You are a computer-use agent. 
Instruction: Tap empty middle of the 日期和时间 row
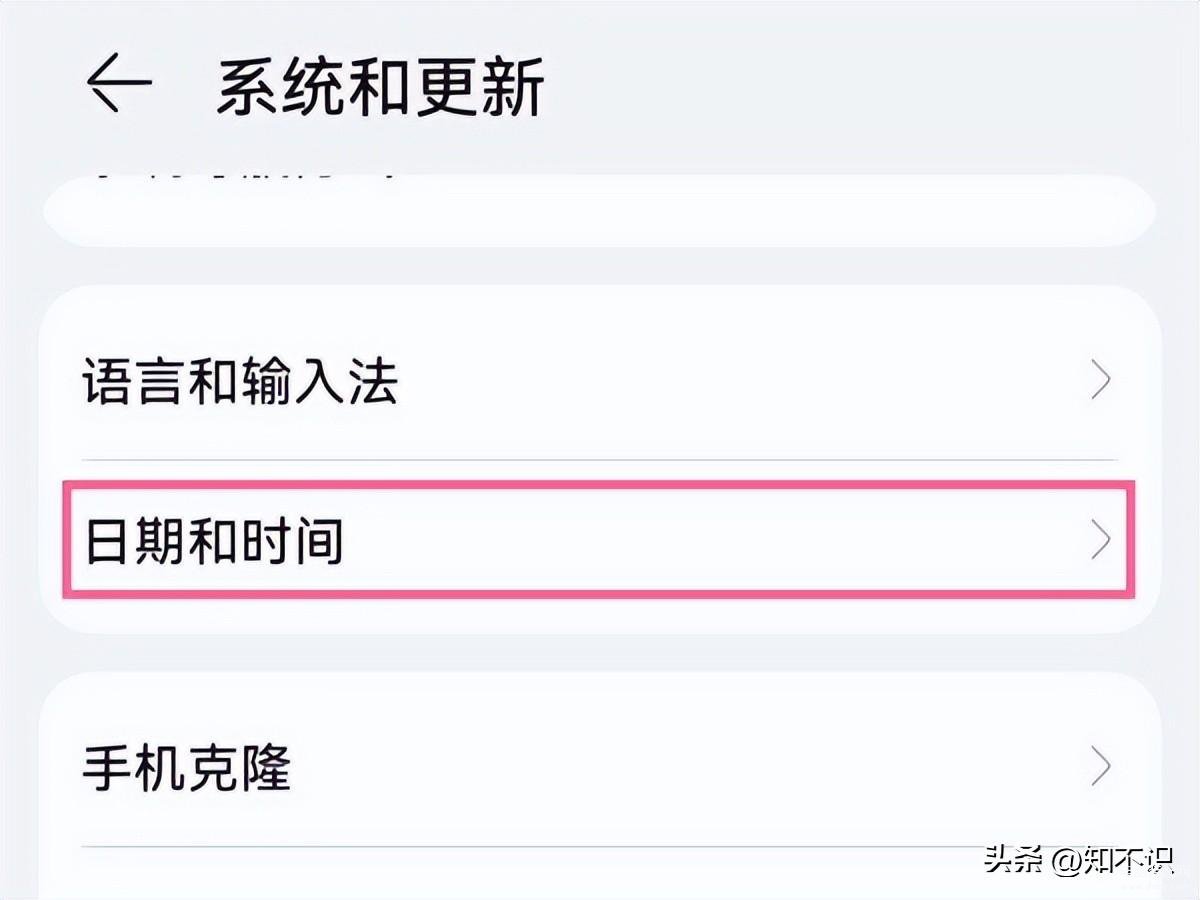(x=700, y=540)
